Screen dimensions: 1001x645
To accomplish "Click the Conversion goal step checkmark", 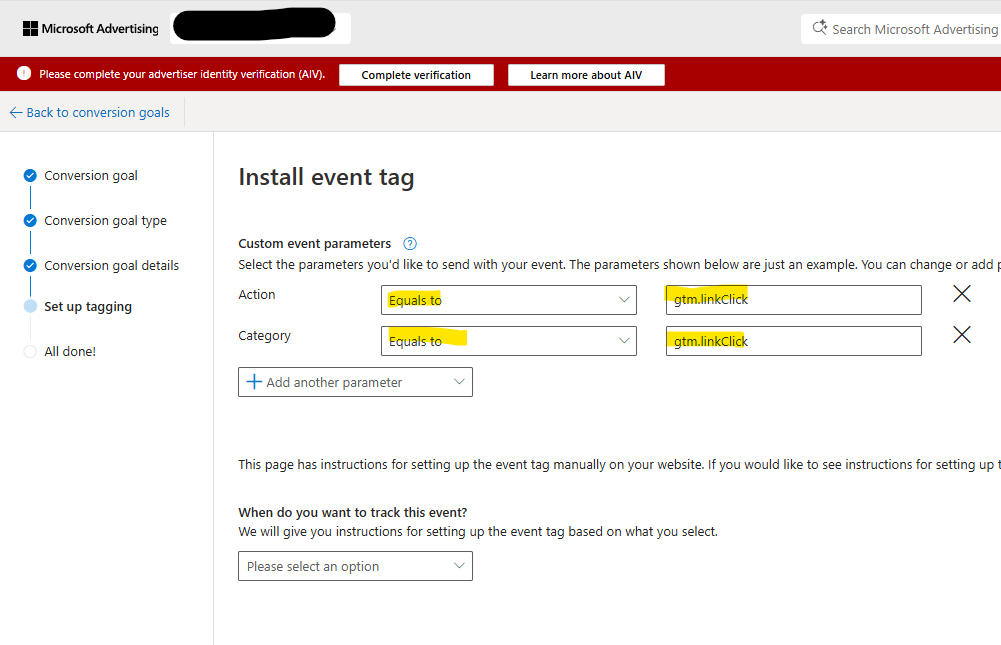I will [x=30, y=176].
